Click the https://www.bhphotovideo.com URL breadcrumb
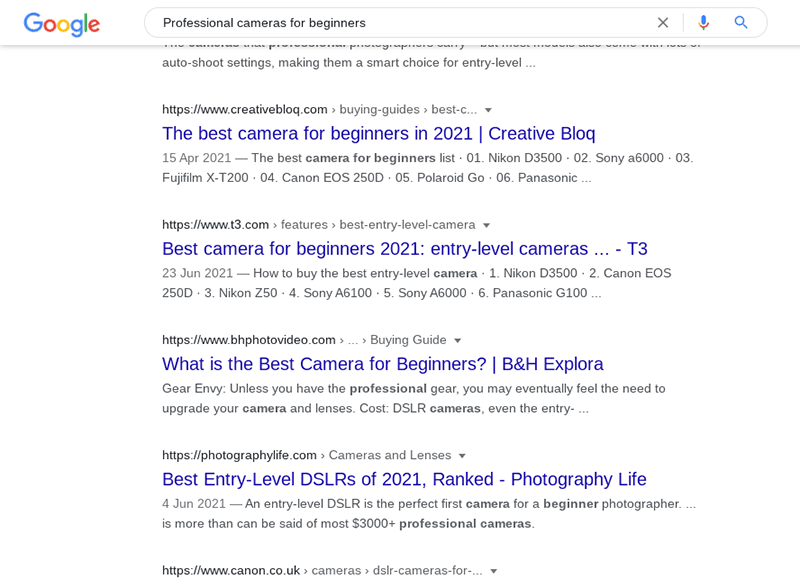This screenshot has width=800, height=579. (x=249, y=340)
